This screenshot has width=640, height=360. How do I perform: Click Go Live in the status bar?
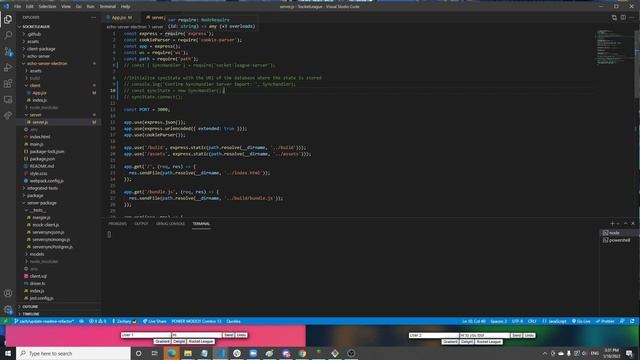click(581, 321)
